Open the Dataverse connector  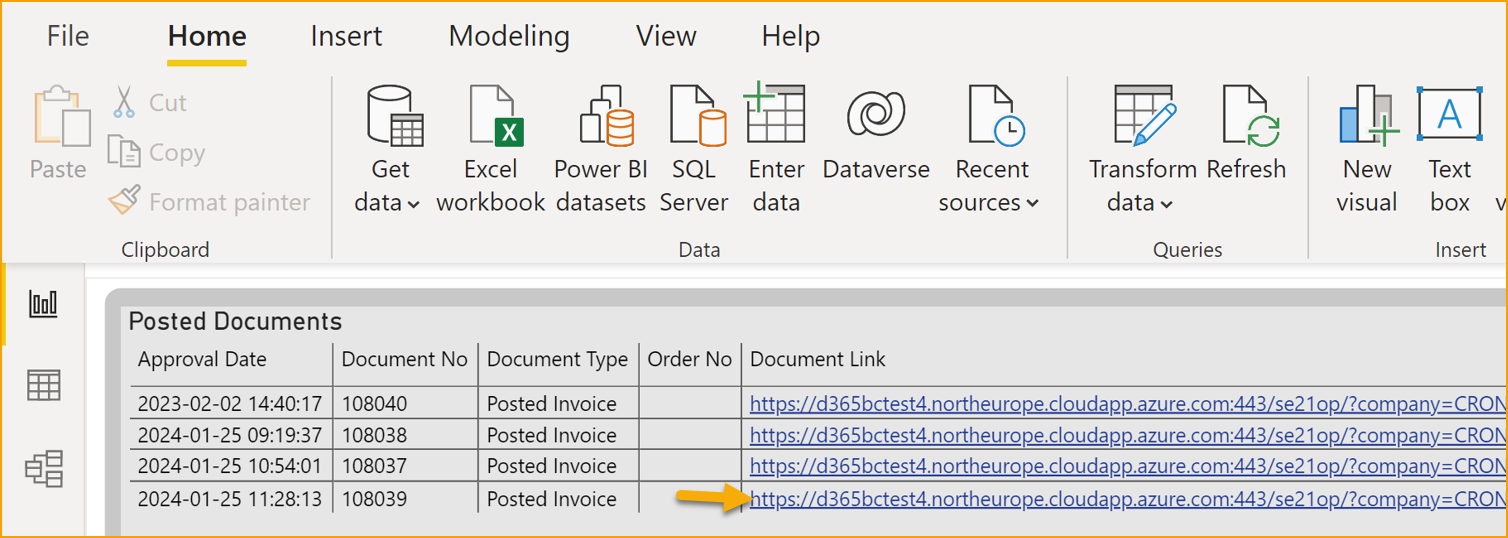click(876, 134)
